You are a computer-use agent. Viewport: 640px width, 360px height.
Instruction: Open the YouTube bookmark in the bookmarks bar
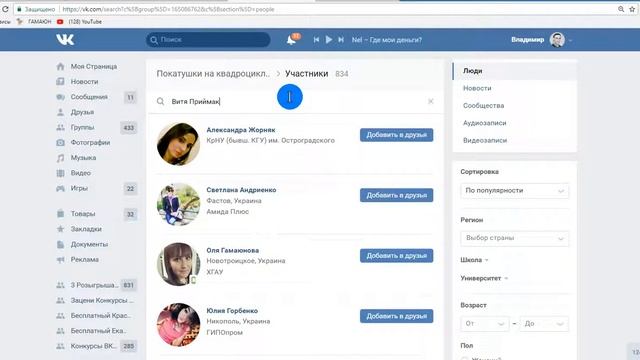coord(79,22)
